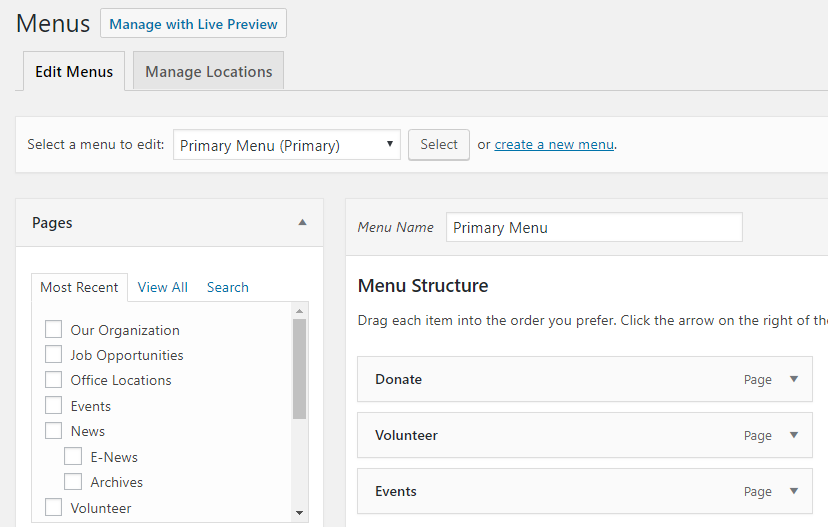Follow the create a new menu link
This screenshot has height=527, width=828.
[x=554, y=145]
